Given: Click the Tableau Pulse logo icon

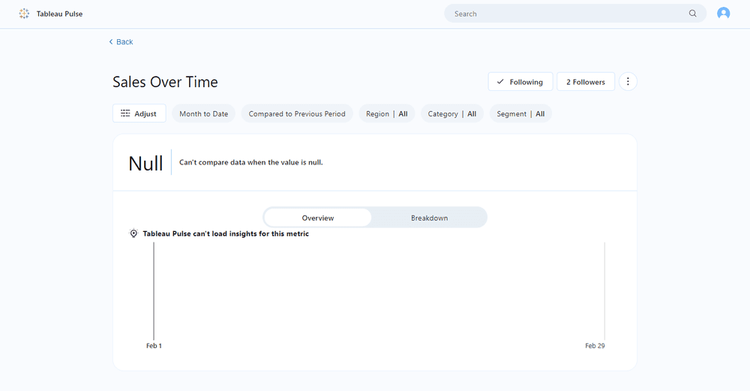Looking at the screenshot, I should [24, 14].
